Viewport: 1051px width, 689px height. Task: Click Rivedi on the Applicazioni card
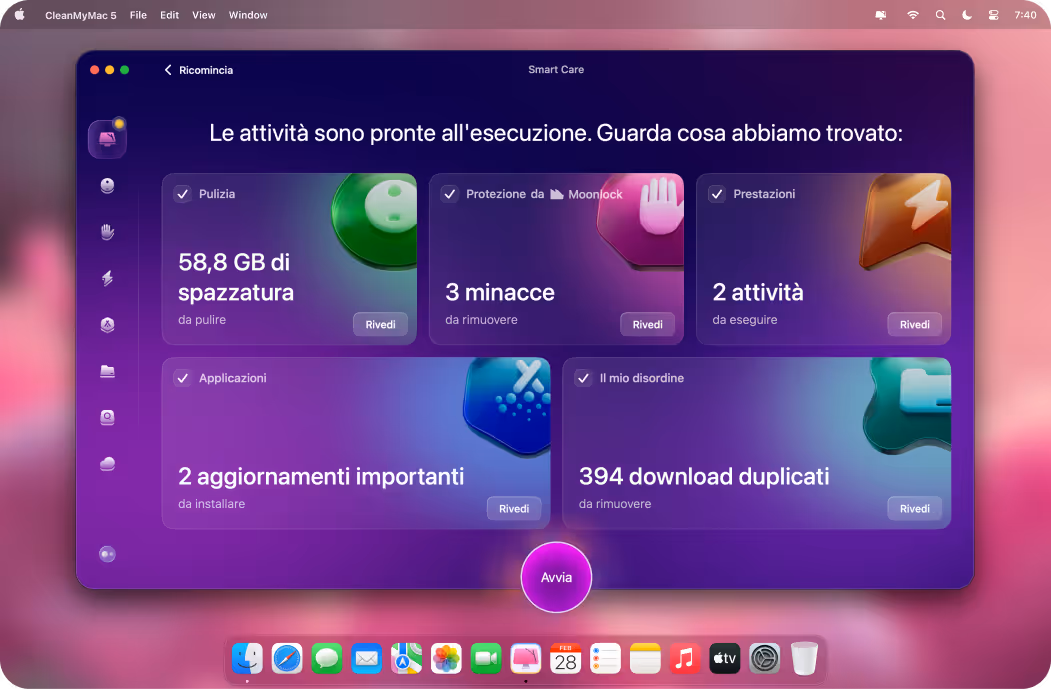pyautogui.click(x=514, y=509)
